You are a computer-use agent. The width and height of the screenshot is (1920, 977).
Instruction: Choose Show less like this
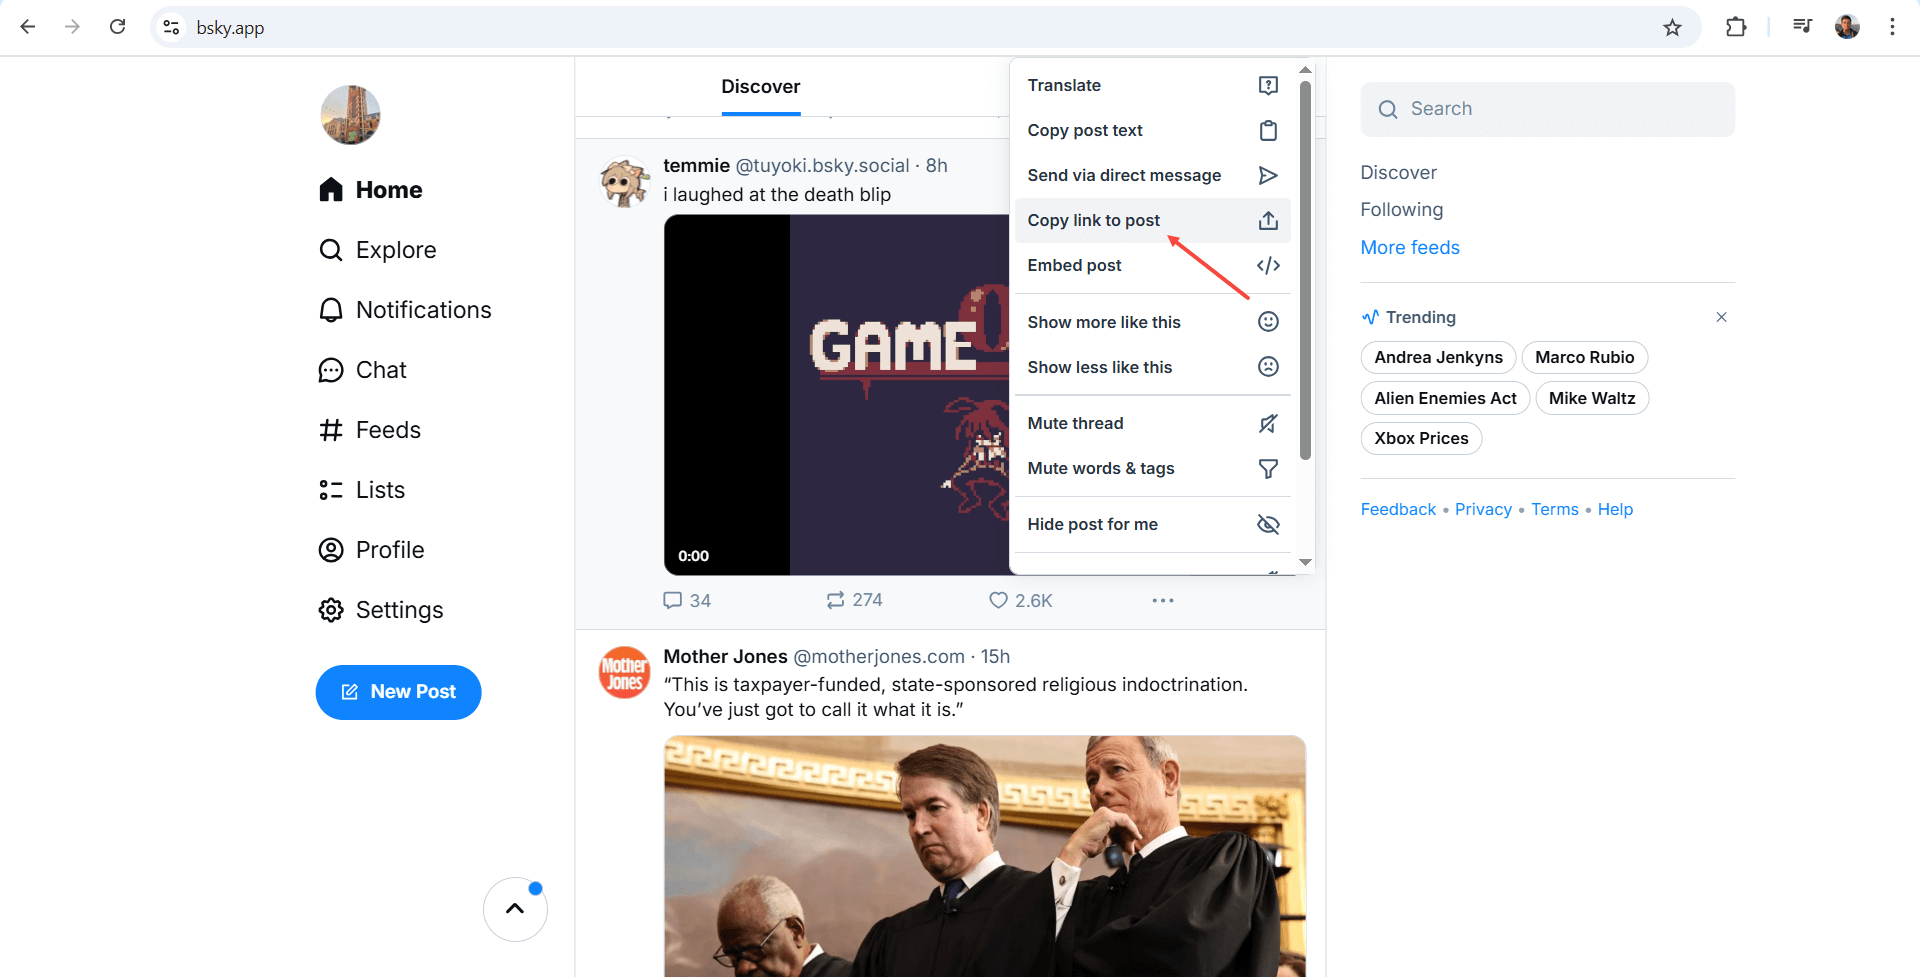point(1152,367)
